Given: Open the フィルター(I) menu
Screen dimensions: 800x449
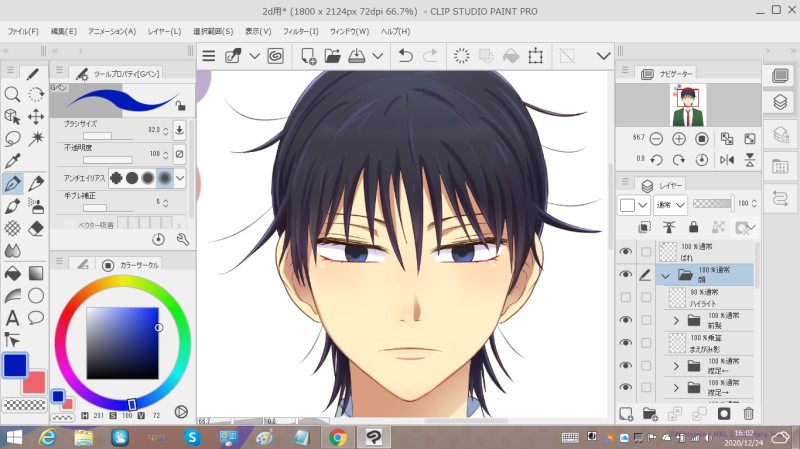Looking at the screenshot, I should (301, 32).
